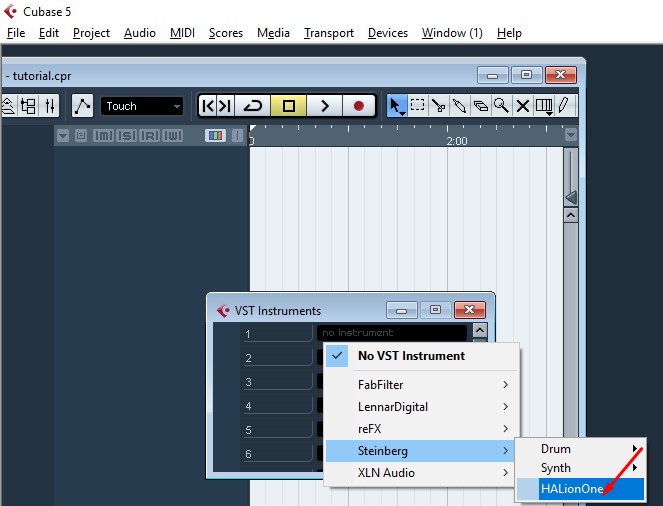
Task: Minimize the tutorial.cpr project window
Action: (x=493, y=75)
